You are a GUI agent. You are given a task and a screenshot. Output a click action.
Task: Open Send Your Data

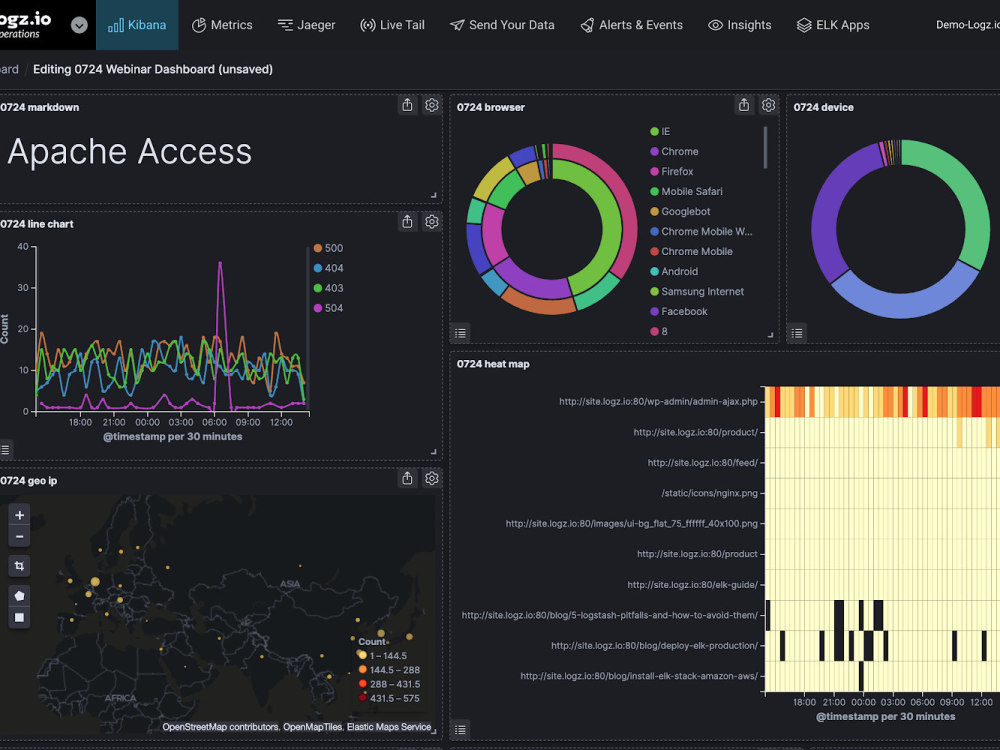pos(502,24)
